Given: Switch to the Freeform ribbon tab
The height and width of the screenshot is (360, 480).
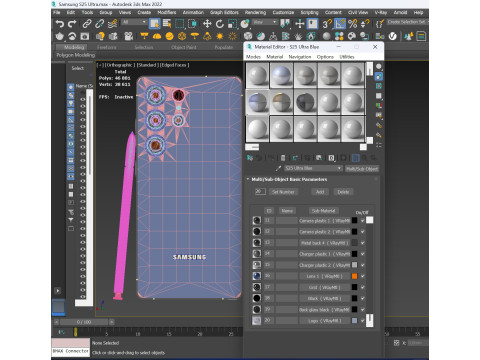Looking at the screenshot, I should click(107, 47).
